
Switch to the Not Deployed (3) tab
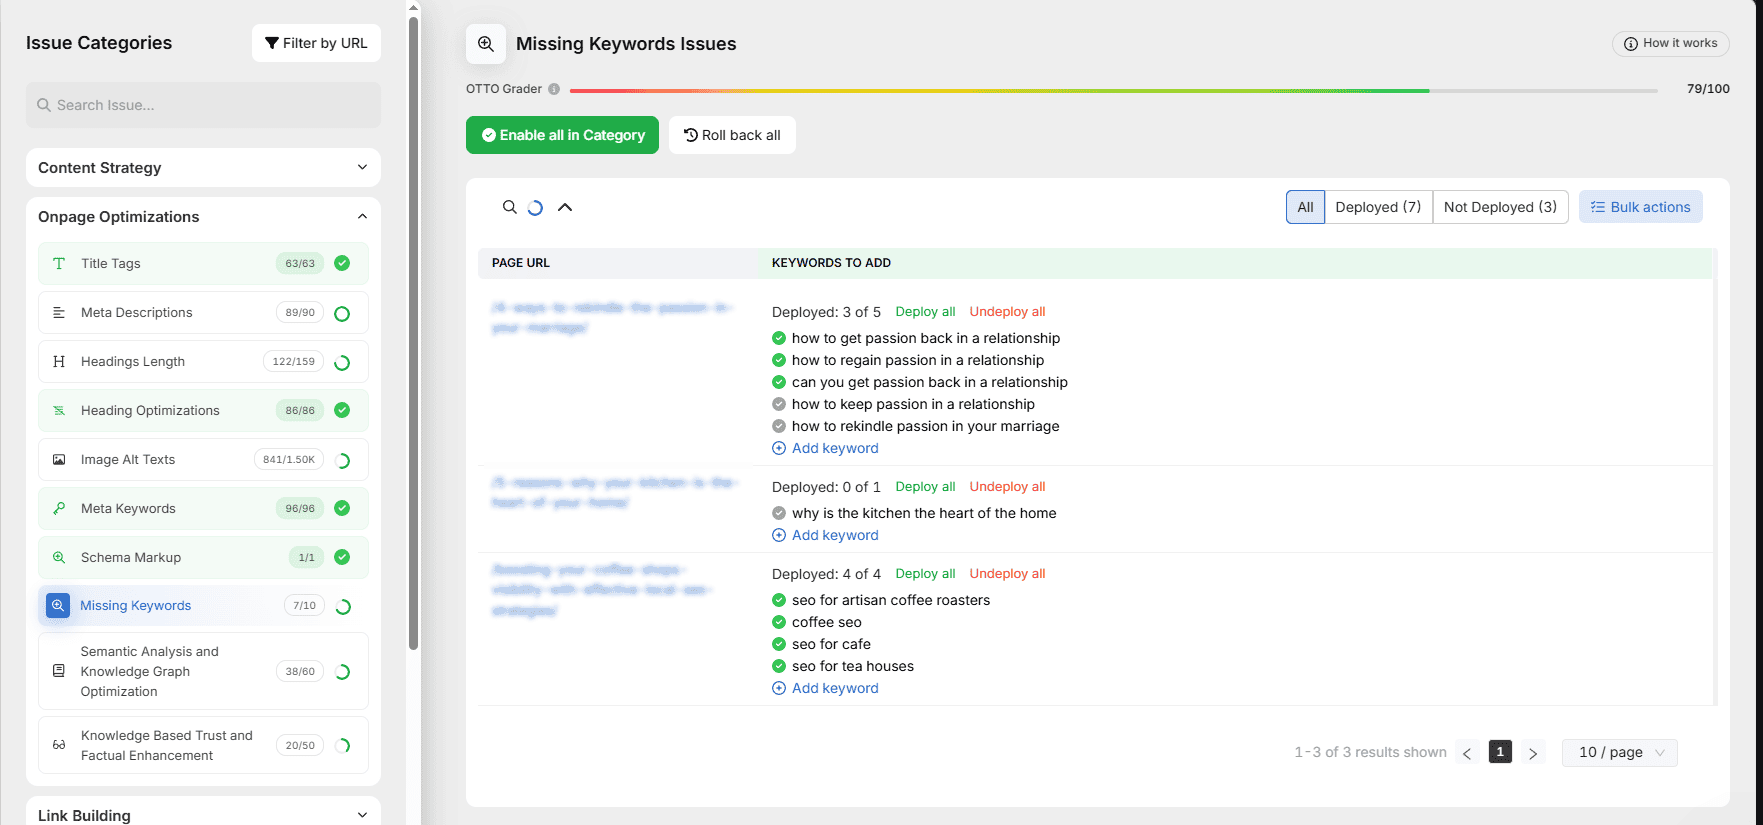(1499, 207)
